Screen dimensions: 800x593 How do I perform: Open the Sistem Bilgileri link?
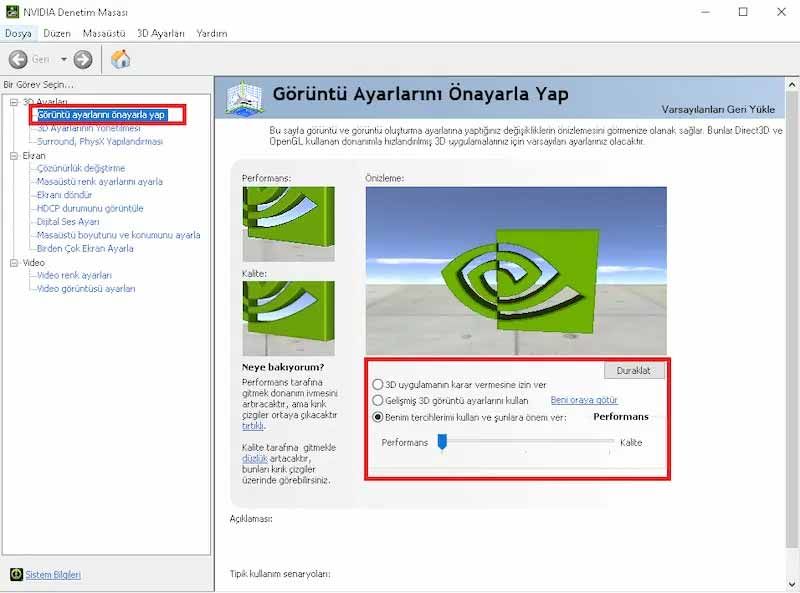(x=53, y=575)
